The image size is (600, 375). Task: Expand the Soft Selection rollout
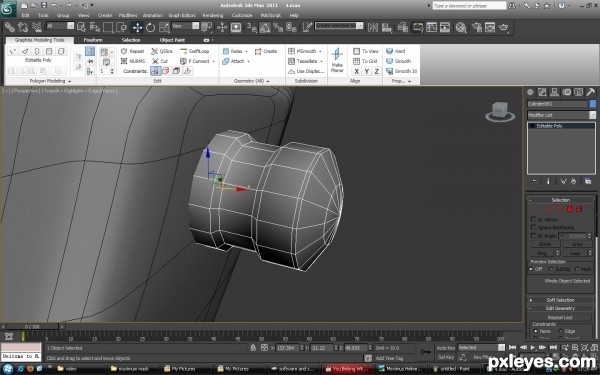point(561,300)
